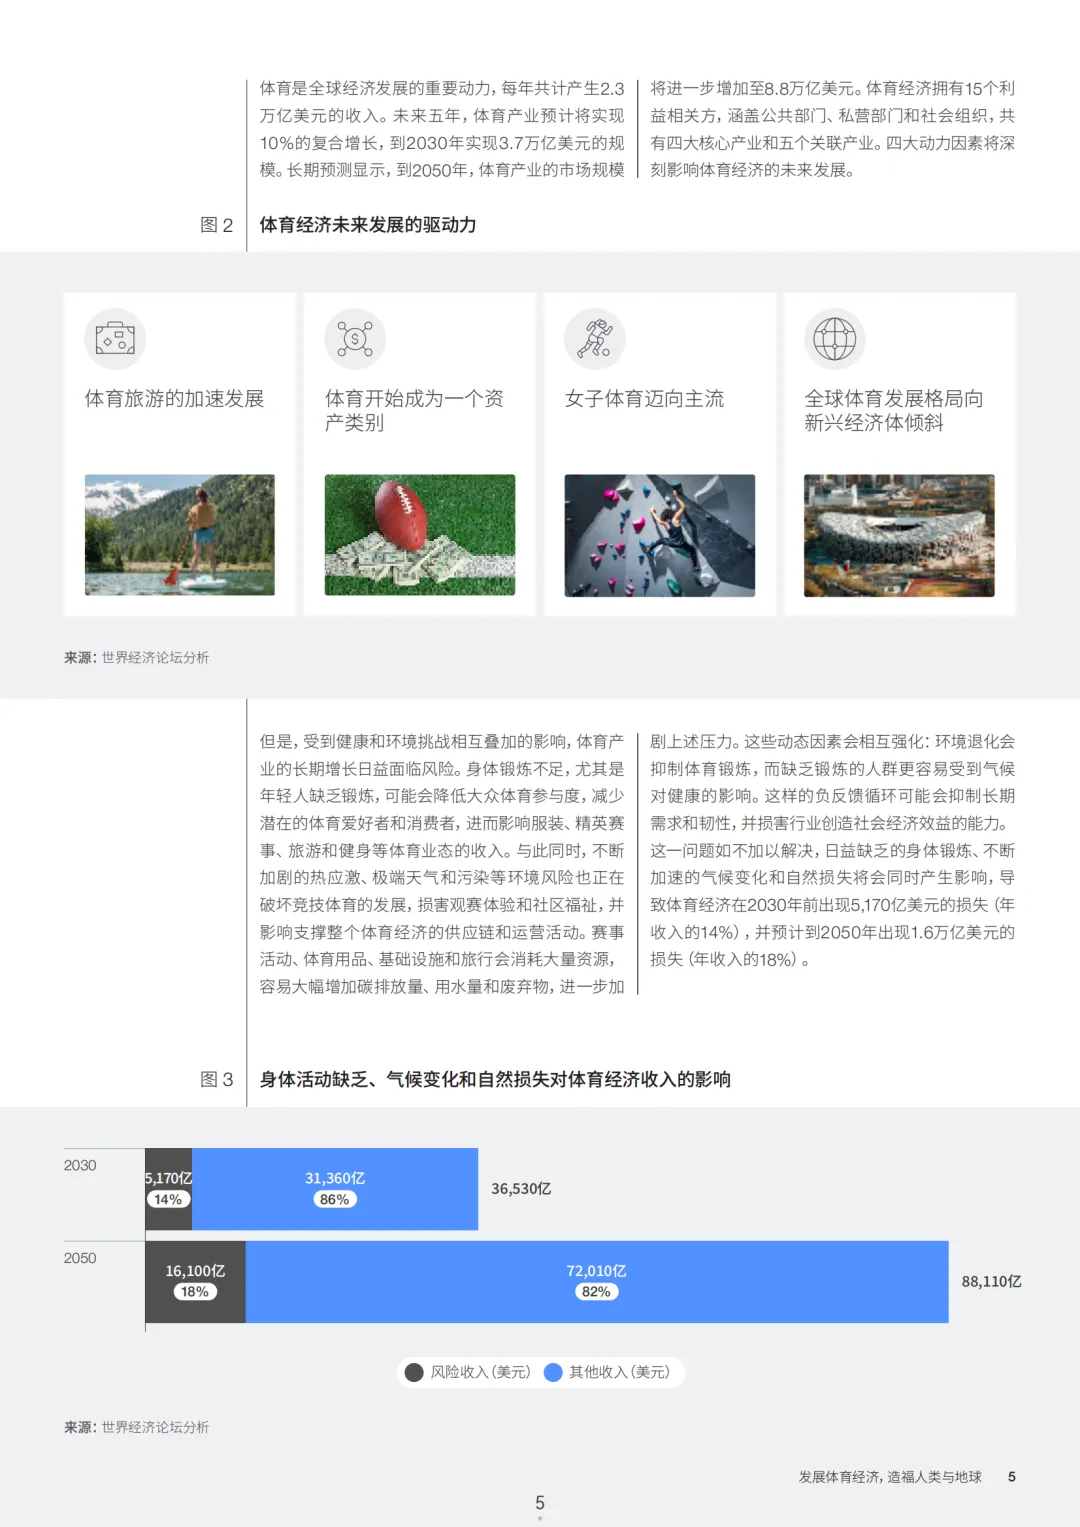Click the paragraph starting 体育是全球经济发展的重要动力
This screenshot has width=1080, height=1527.
pos(442,130)
